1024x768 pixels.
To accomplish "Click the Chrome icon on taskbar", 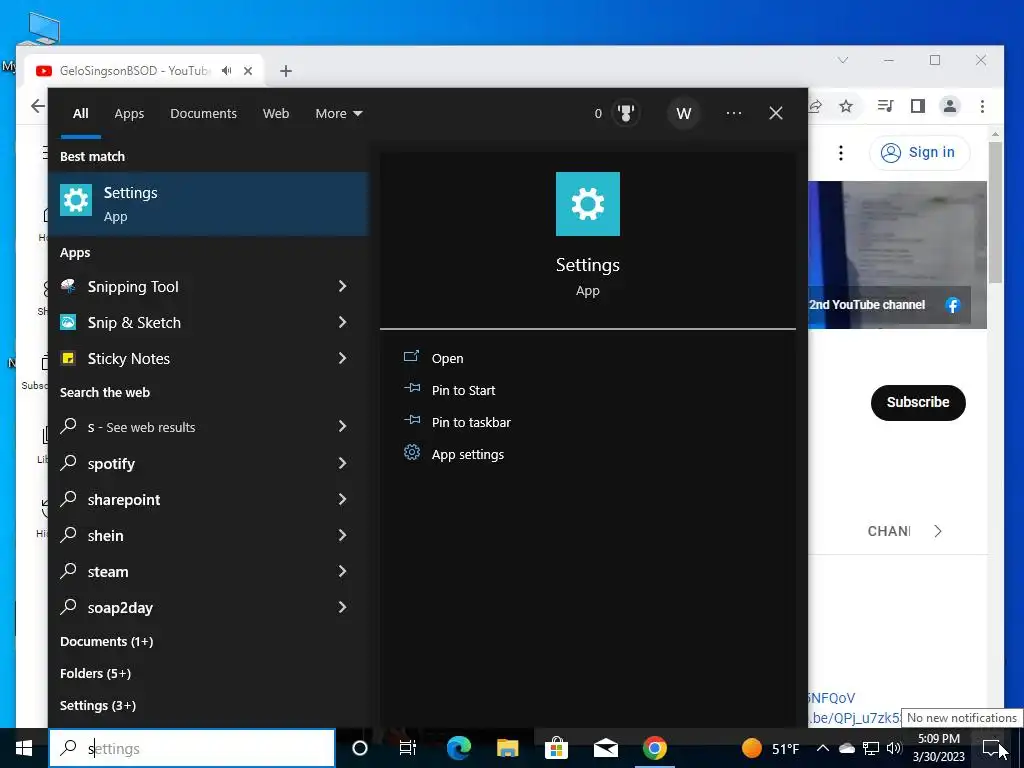I will click(654, 748).
